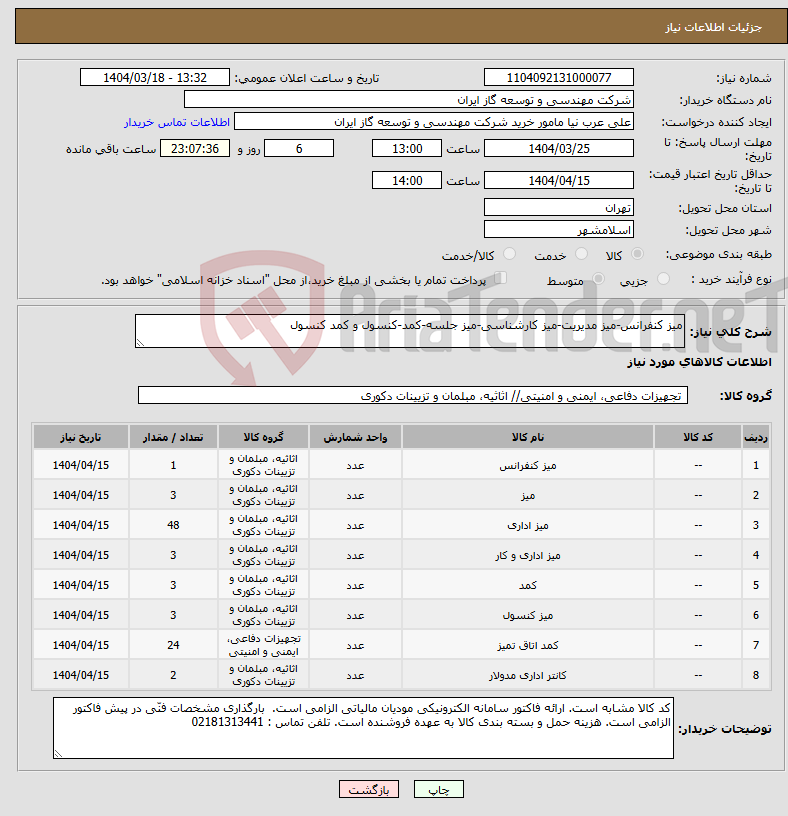Click request creator field علی عرب نیا
This screenshot has height=816, width=788.
(434, 122)
